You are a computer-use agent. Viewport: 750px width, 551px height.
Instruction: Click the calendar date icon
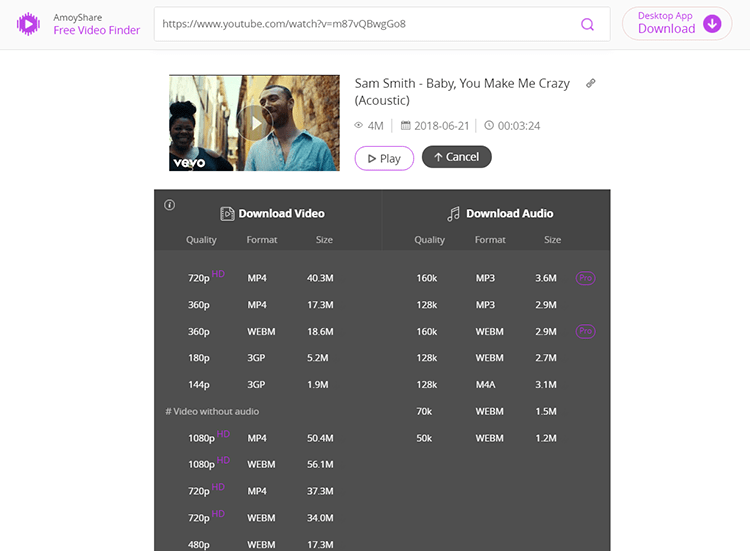pos(406,125)
